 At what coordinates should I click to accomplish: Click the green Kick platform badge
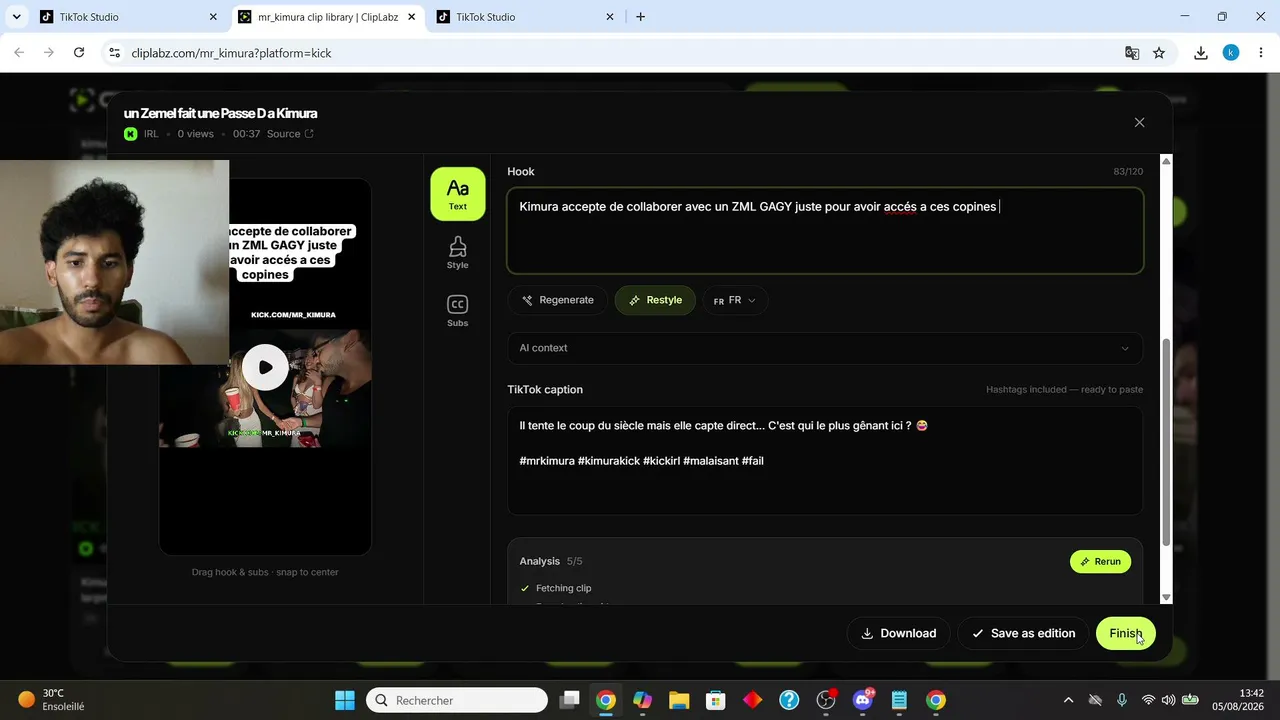point(131,134)
